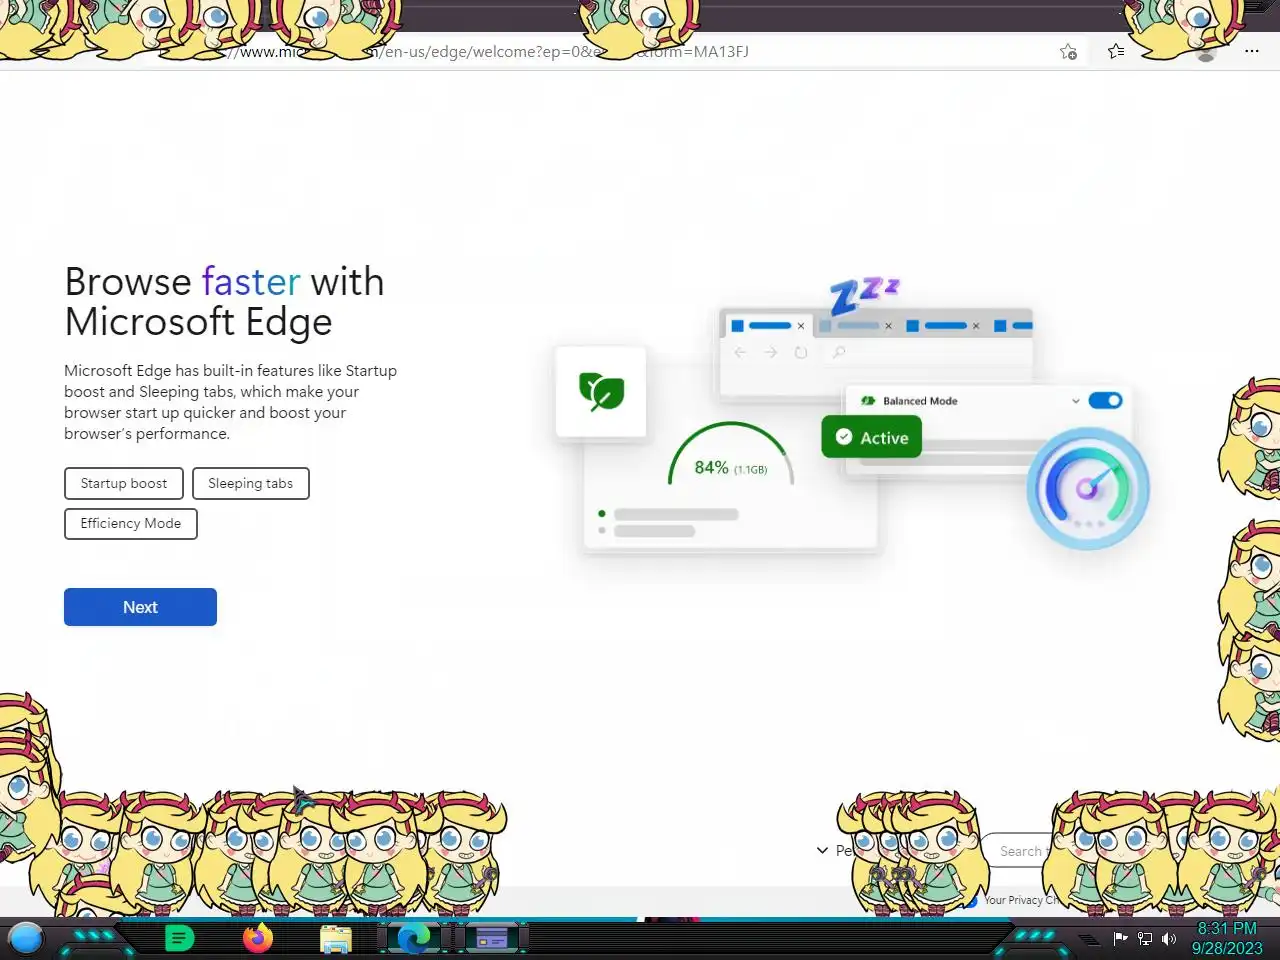1280x960 pixels.
Task: Switch to Microsoft Edge on taskbar
Action: (413, 938)
